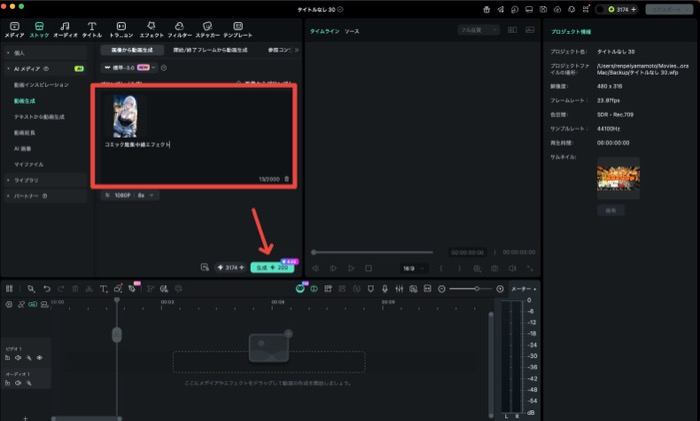Click the send/share icon in the title bar
Screen dimensions: 700x421
(500, 9)
